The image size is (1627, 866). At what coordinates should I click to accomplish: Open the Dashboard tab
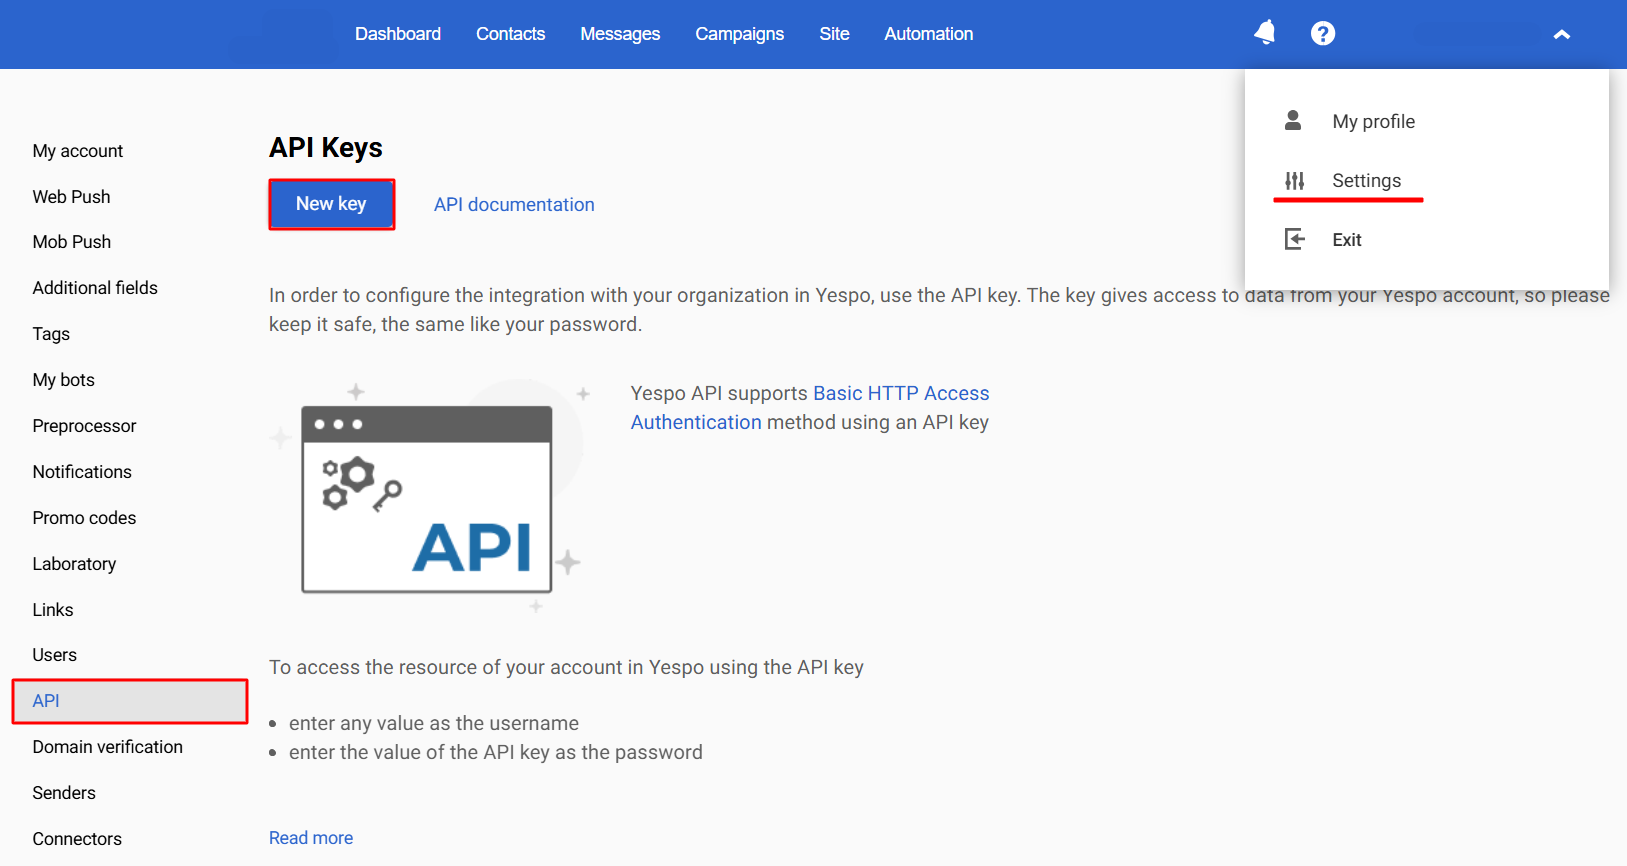[398, 34]
